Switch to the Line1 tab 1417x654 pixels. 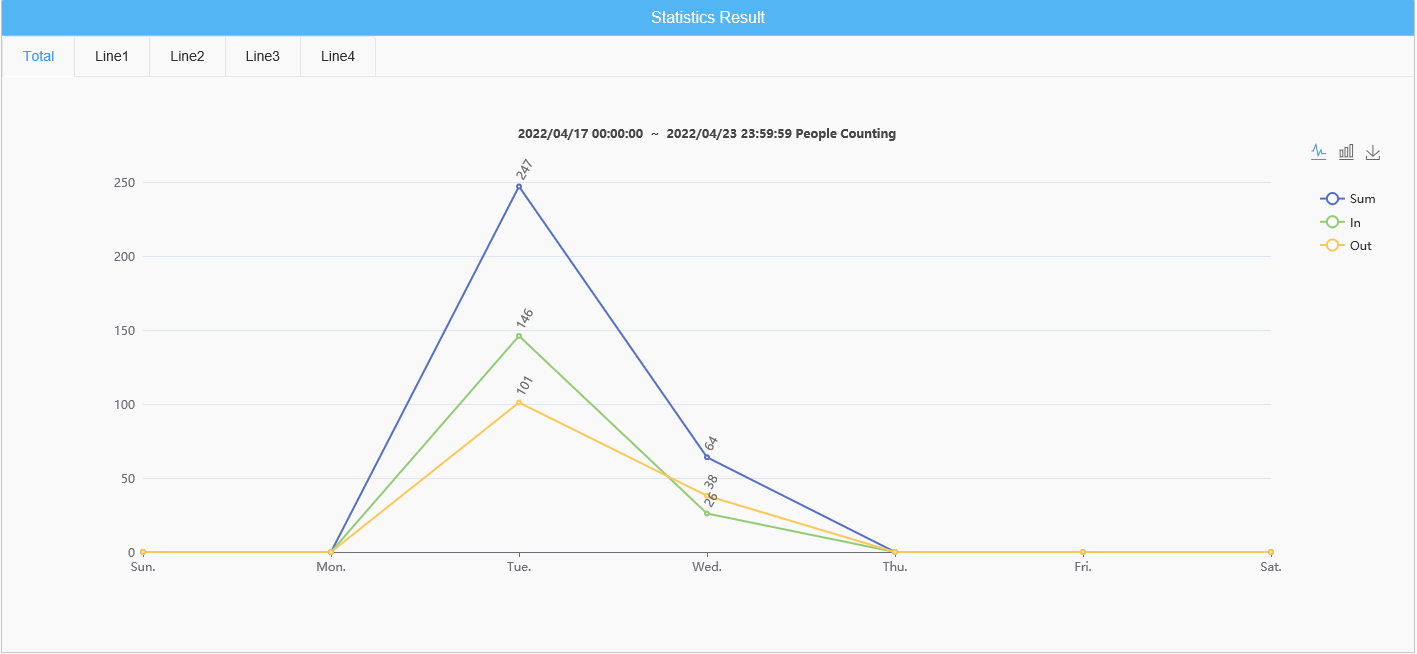pyautogui.click(x=112, y=57)
